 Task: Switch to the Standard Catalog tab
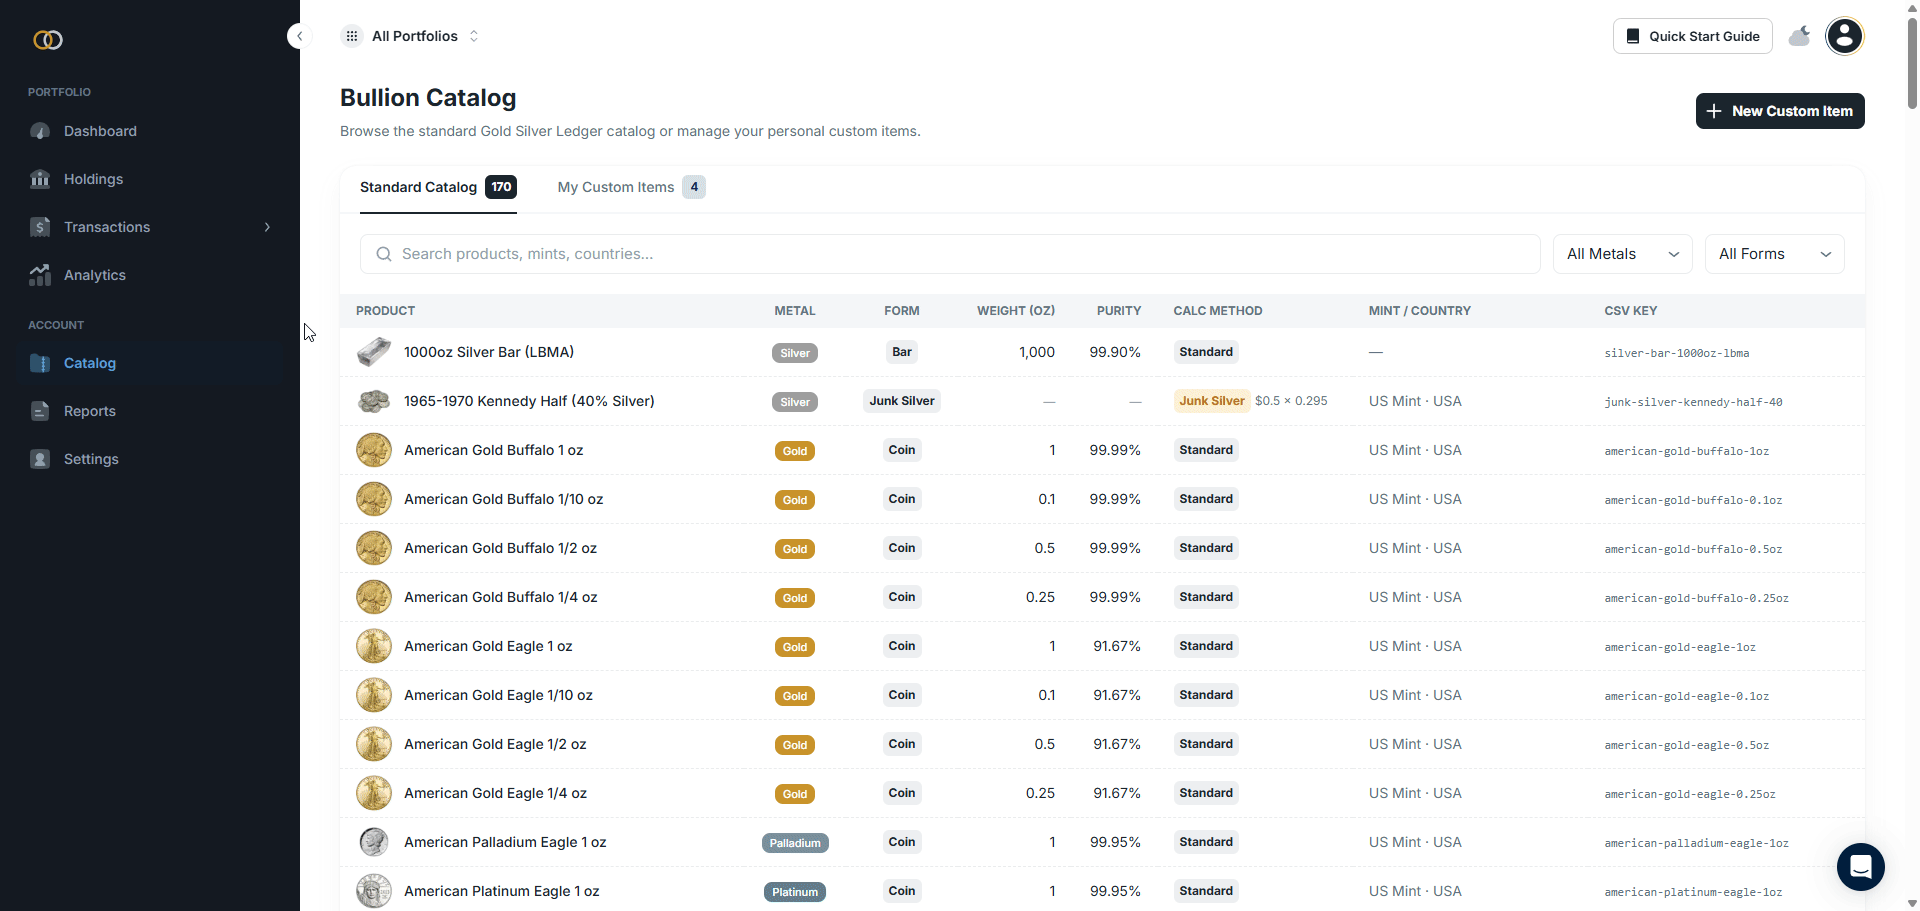[438, 187]
